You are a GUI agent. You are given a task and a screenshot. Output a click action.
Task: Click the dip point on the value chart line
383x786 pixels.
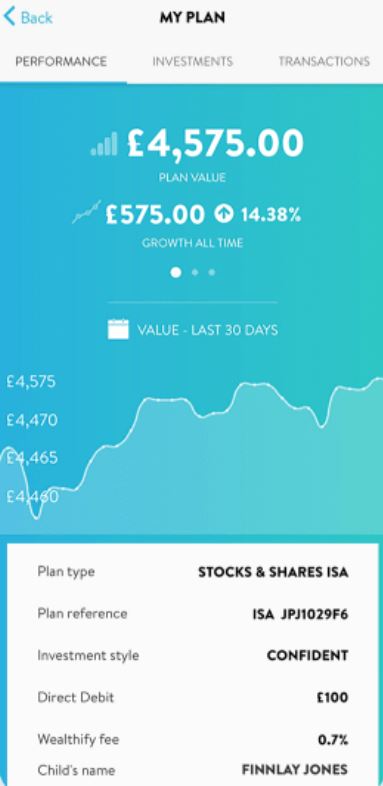pyautogui.click(x=35, y=516)
